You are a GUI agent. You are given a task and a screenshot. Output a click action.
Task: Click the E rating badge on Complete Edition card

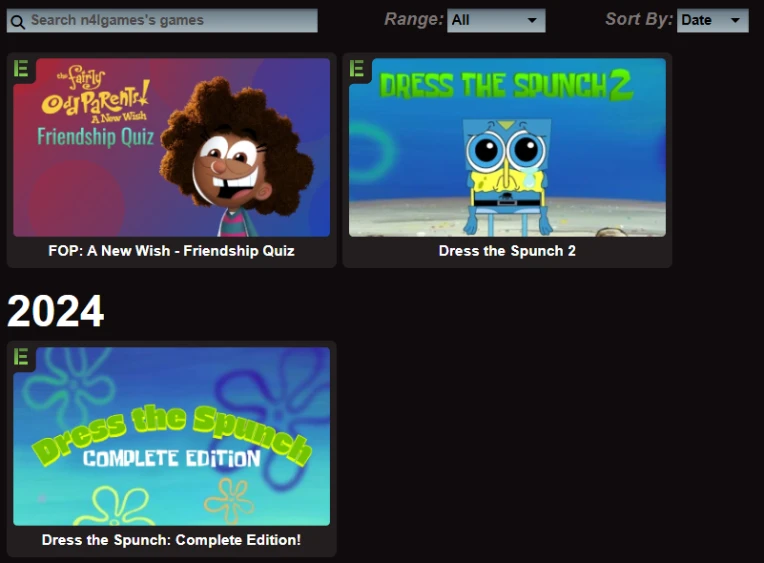[x=21, y=357]
